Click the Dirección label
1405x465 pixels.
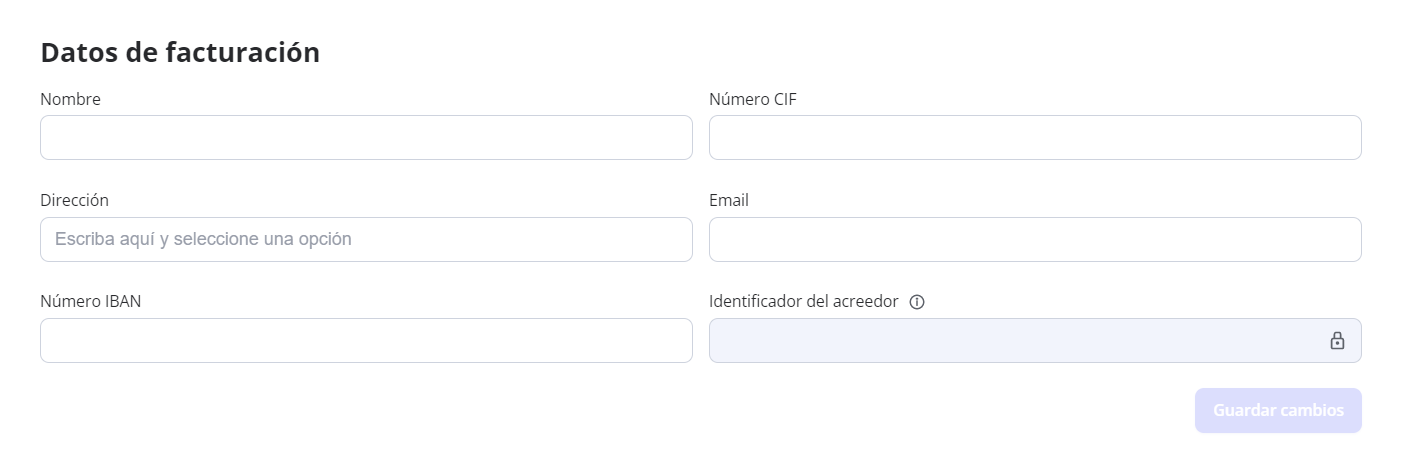pyautogui.click(x=74, y=200)
